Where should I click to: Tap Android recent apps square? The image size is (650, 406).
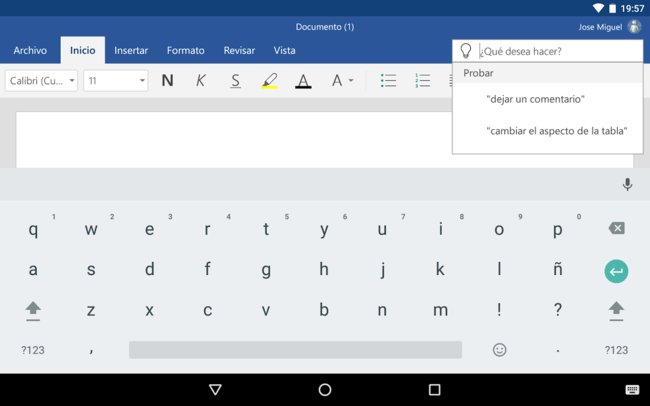pyautogui.click(x=434, y=390)
